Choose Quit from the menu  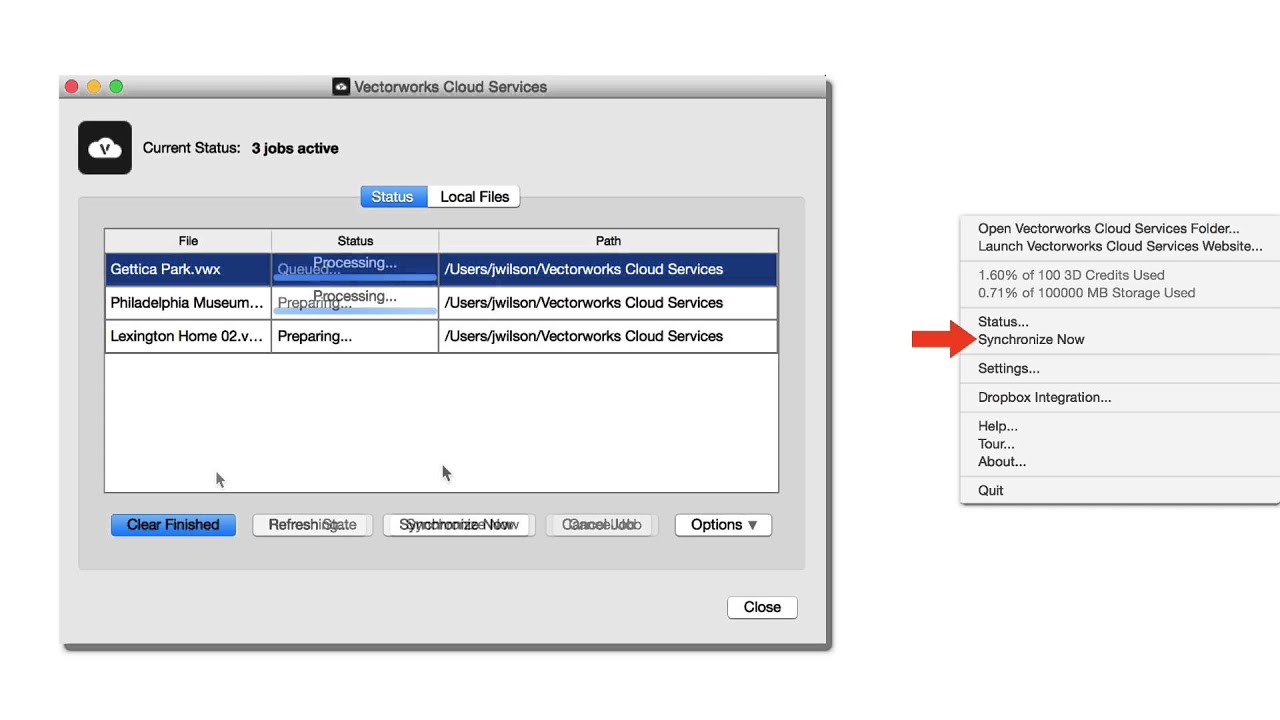990,491
